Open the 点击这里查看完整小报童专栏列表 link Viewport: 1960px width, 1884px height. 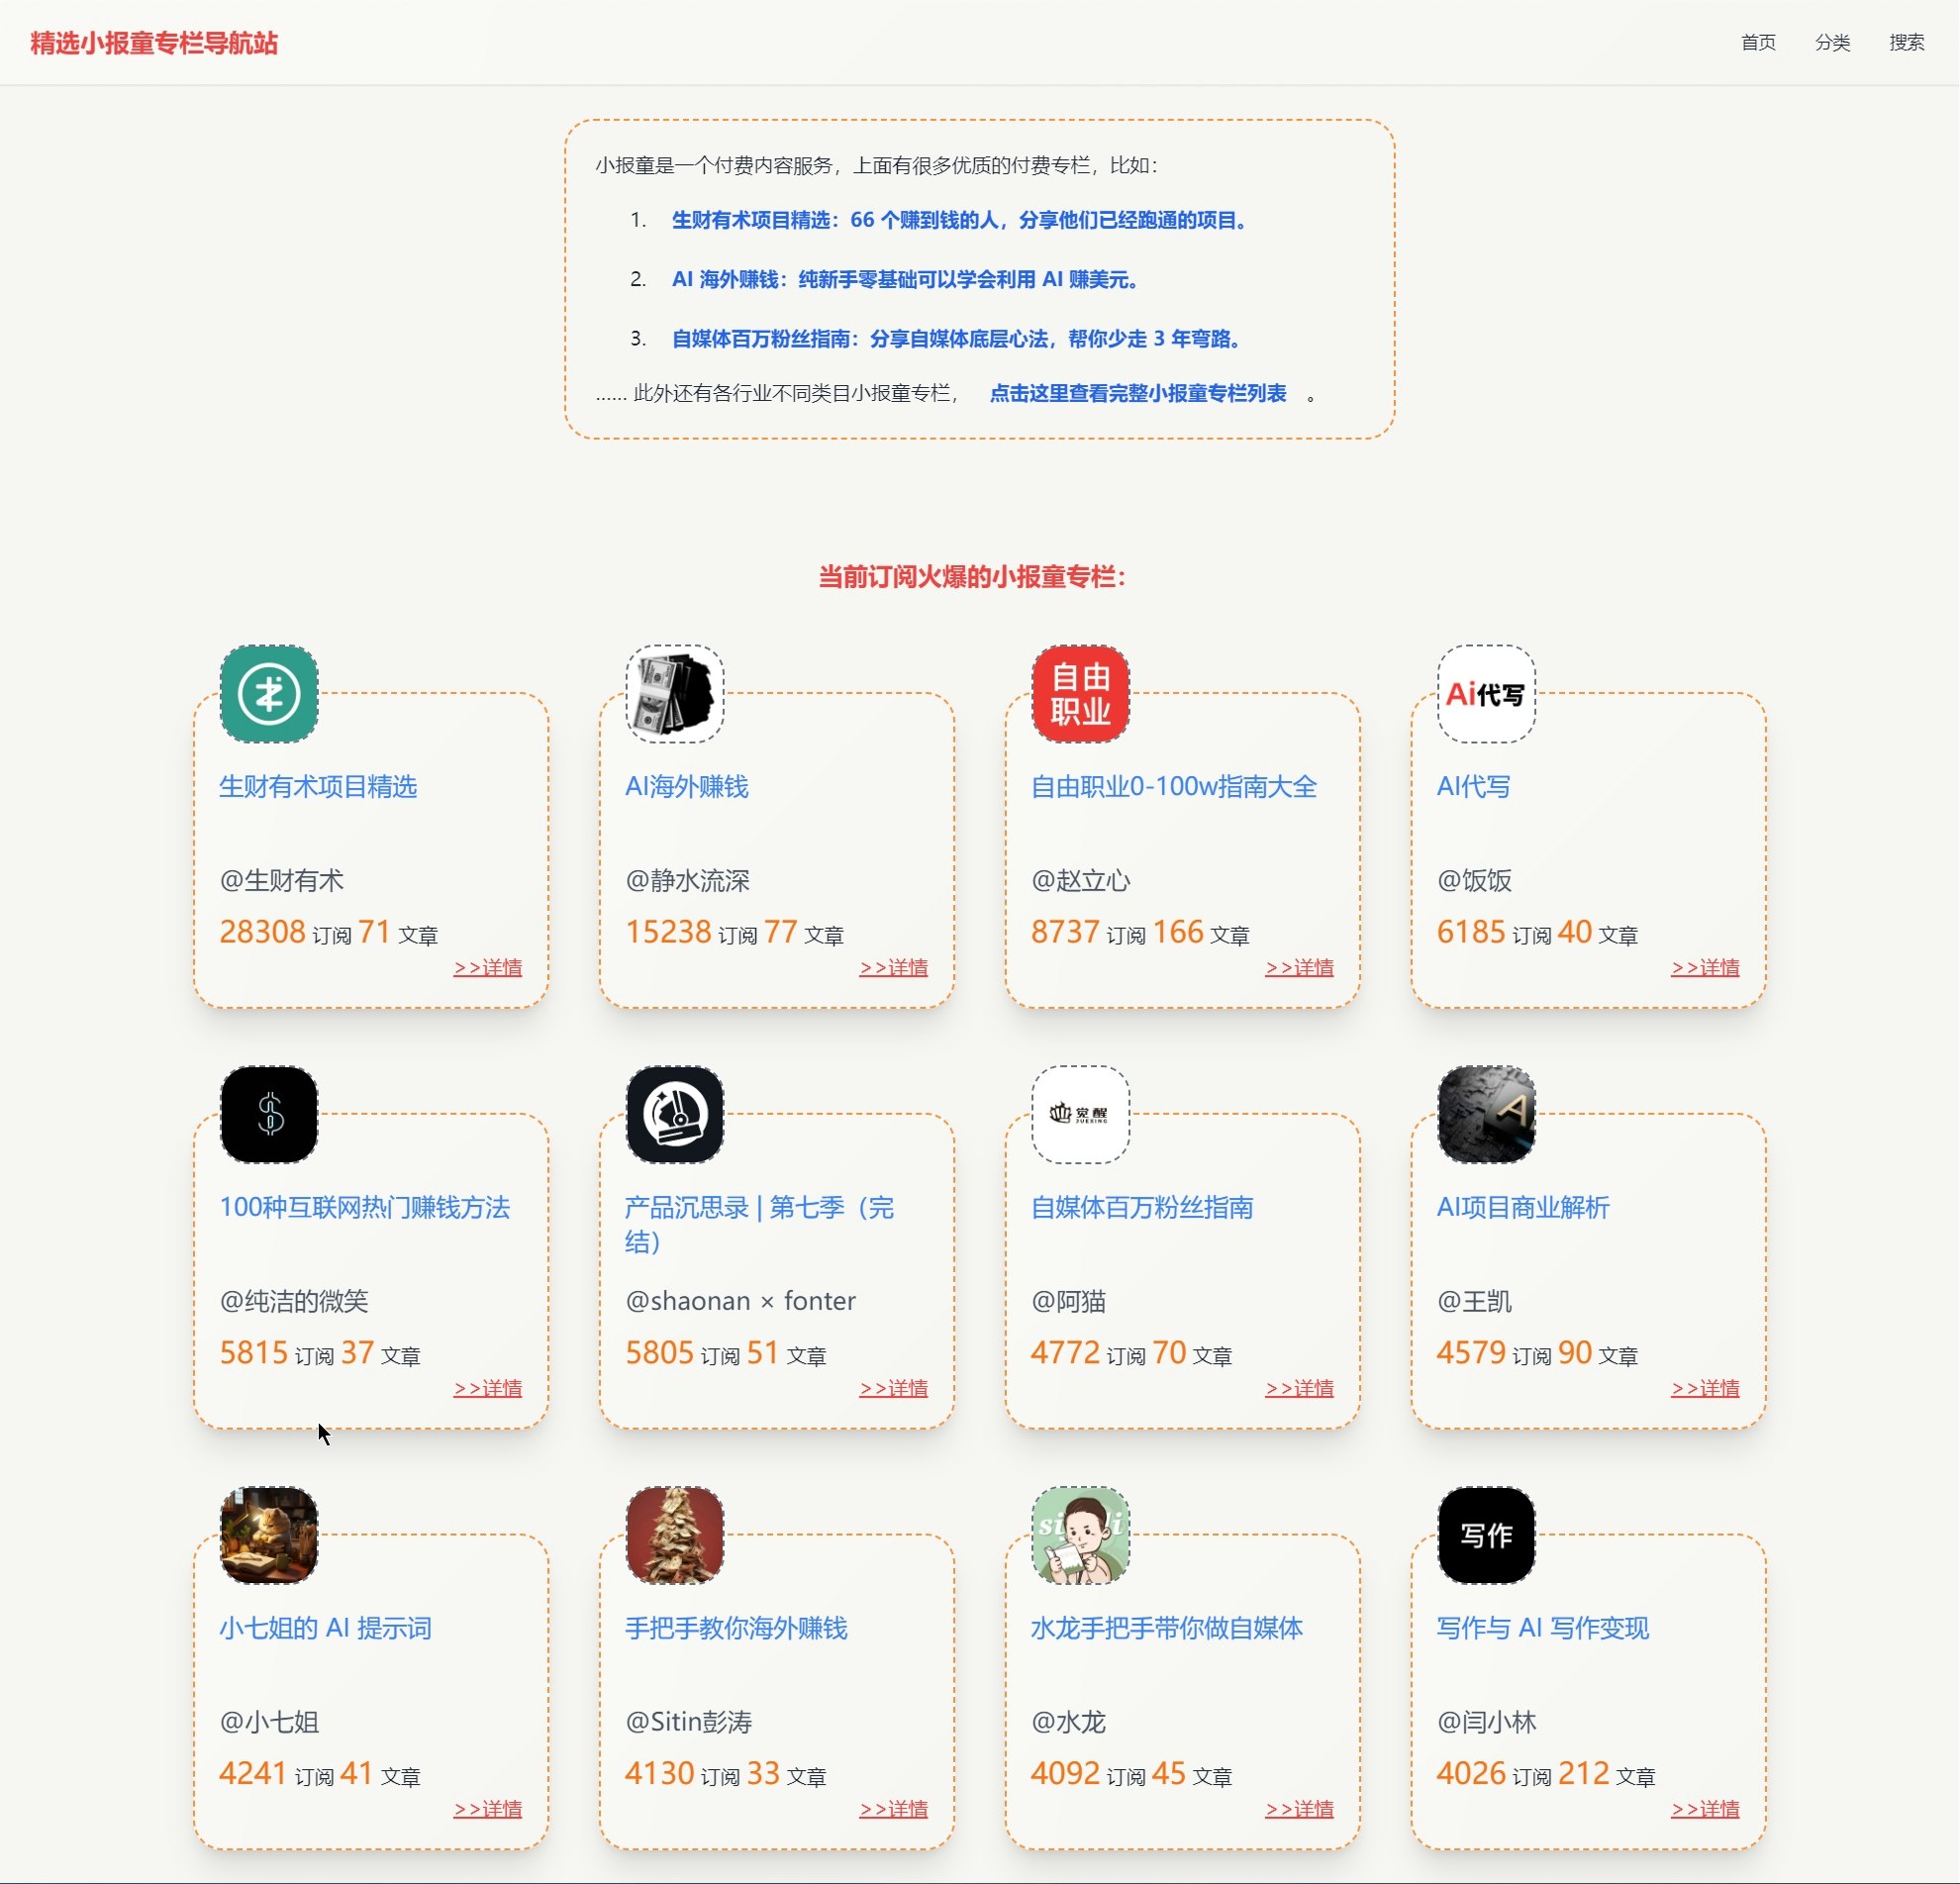(1137, 393)
